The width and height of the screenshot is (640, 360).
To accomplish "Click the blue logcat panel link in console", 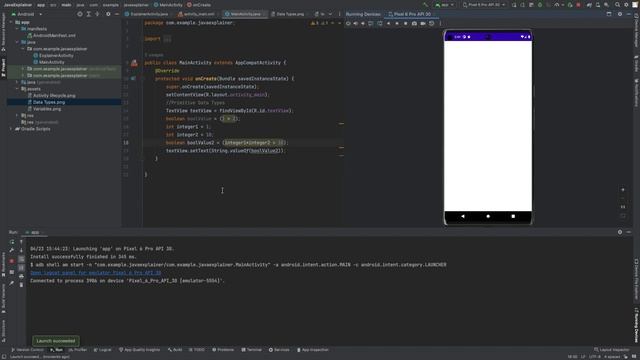I will click(96, 273).
